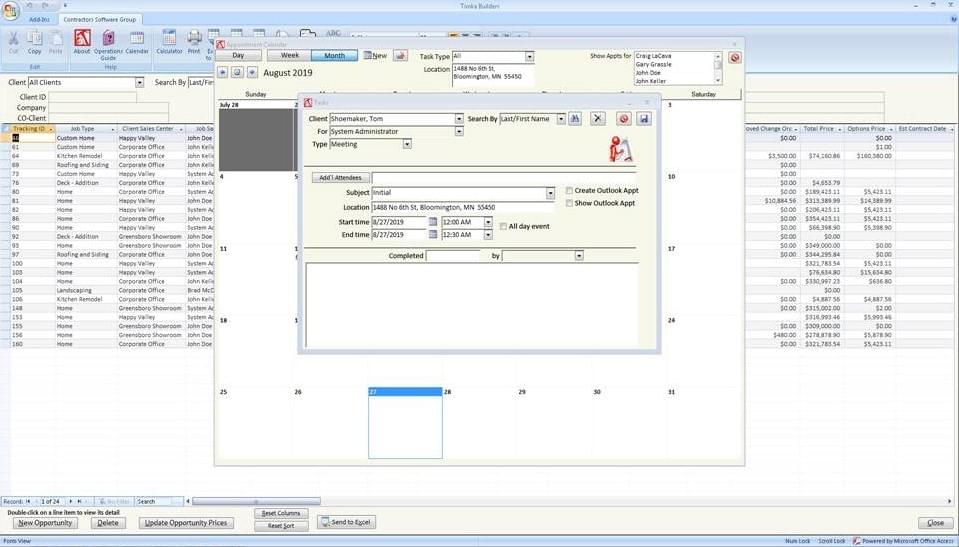Open the Start time calendar picker

click(x=433, y=222)
